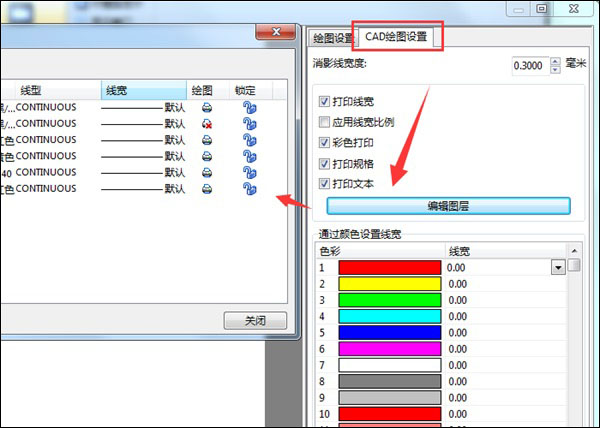Click 默认 line width in 40 layer row

click(x=175, y=173)
